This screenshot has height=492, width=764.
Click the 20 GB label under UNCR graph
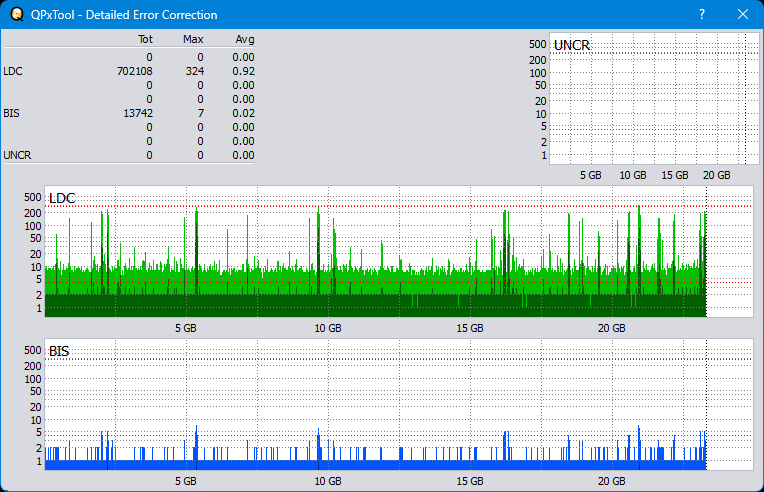[x=717, y=175]
